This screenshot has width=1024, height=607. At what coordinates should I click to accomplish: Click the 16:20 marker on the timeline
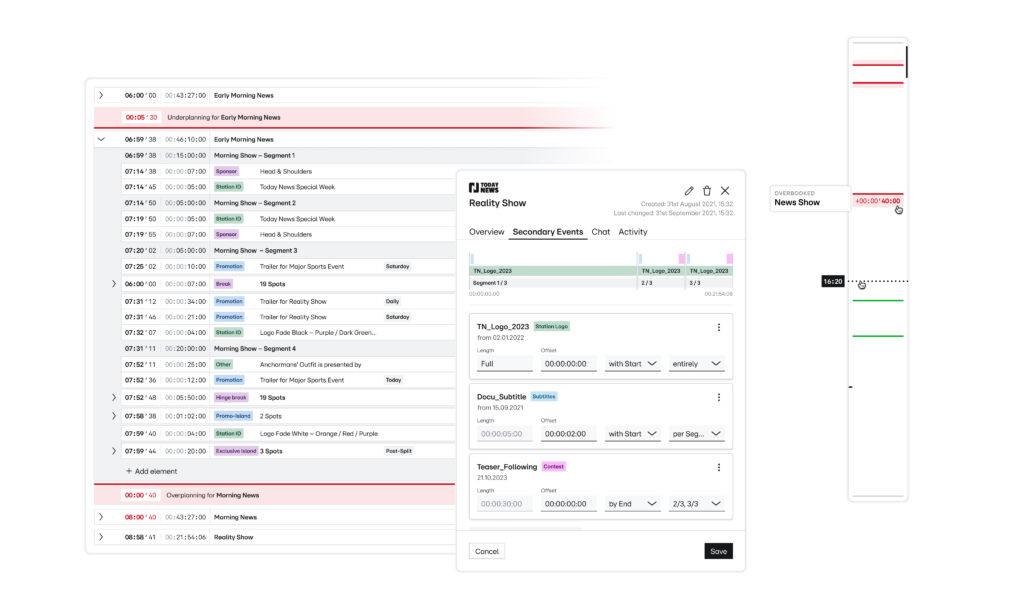click(832, 282)
